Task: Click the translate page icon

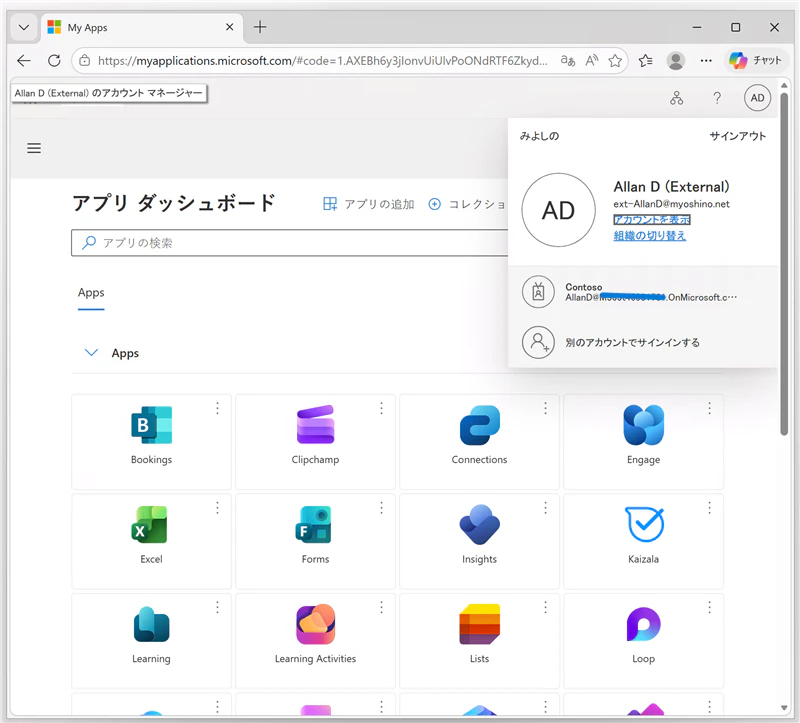Action: click(x=567, y=61)
